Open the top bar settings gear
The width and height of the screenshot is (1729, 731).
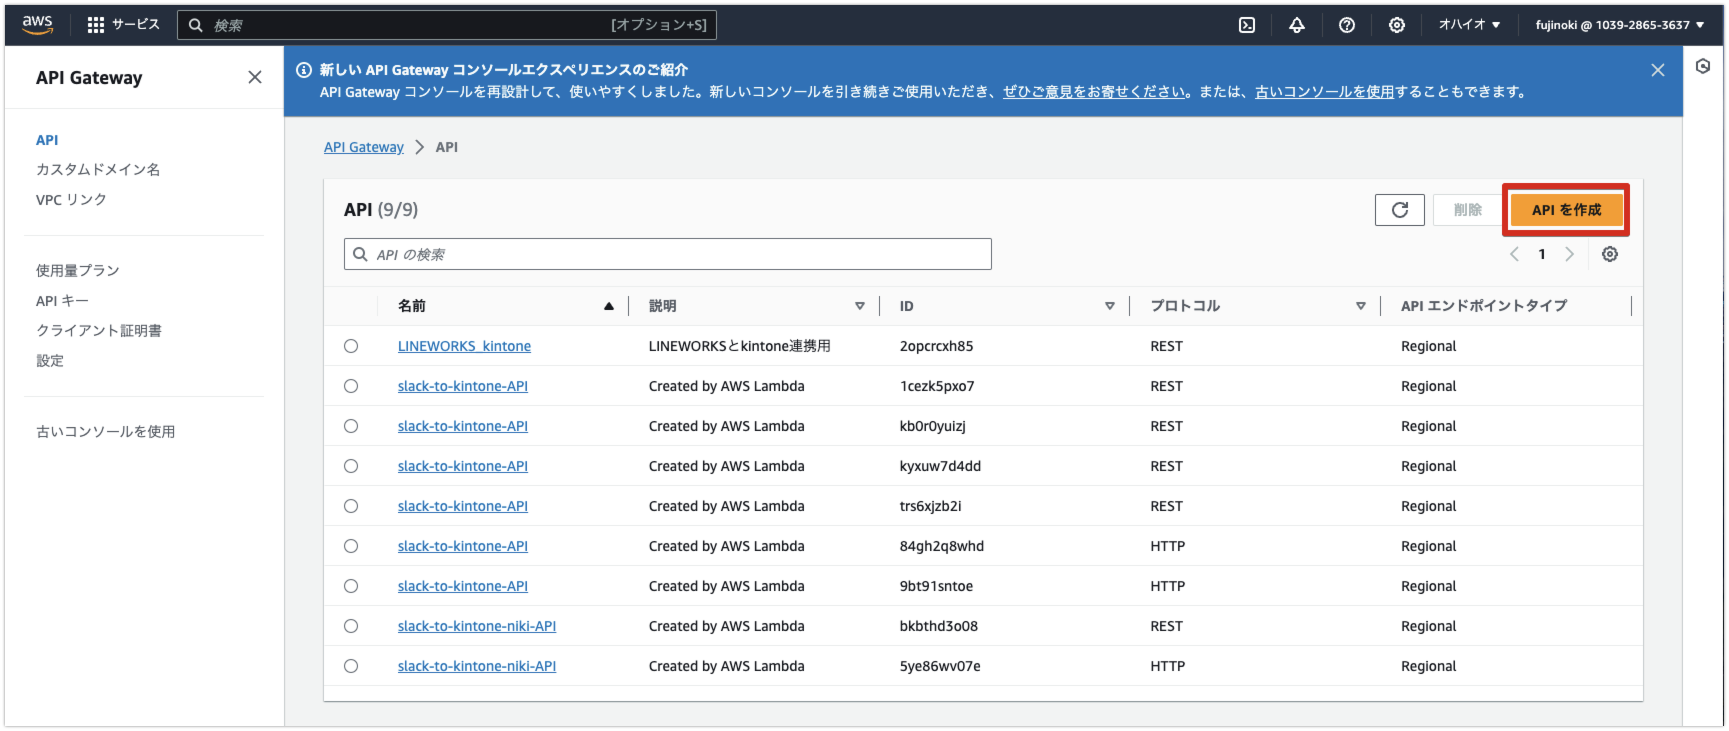(x=1397, y=25)
